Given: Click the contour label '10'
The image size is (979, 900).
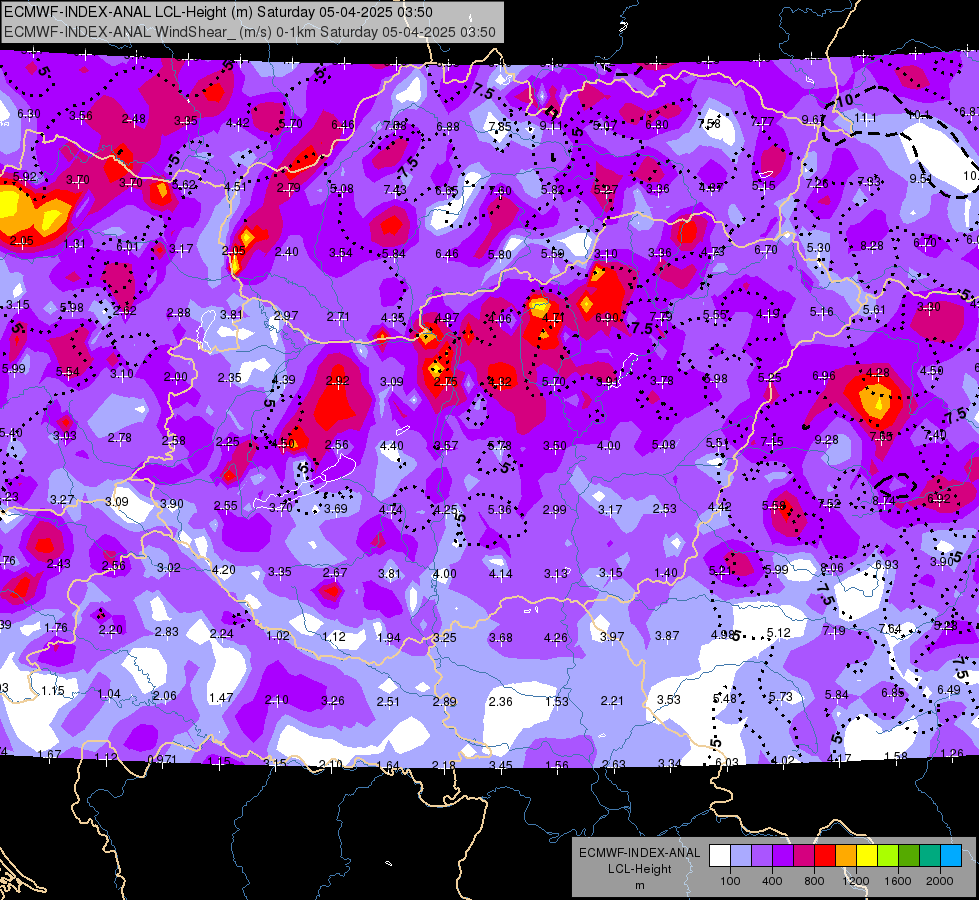Looking at the screenshot, I should pos(844,100).
